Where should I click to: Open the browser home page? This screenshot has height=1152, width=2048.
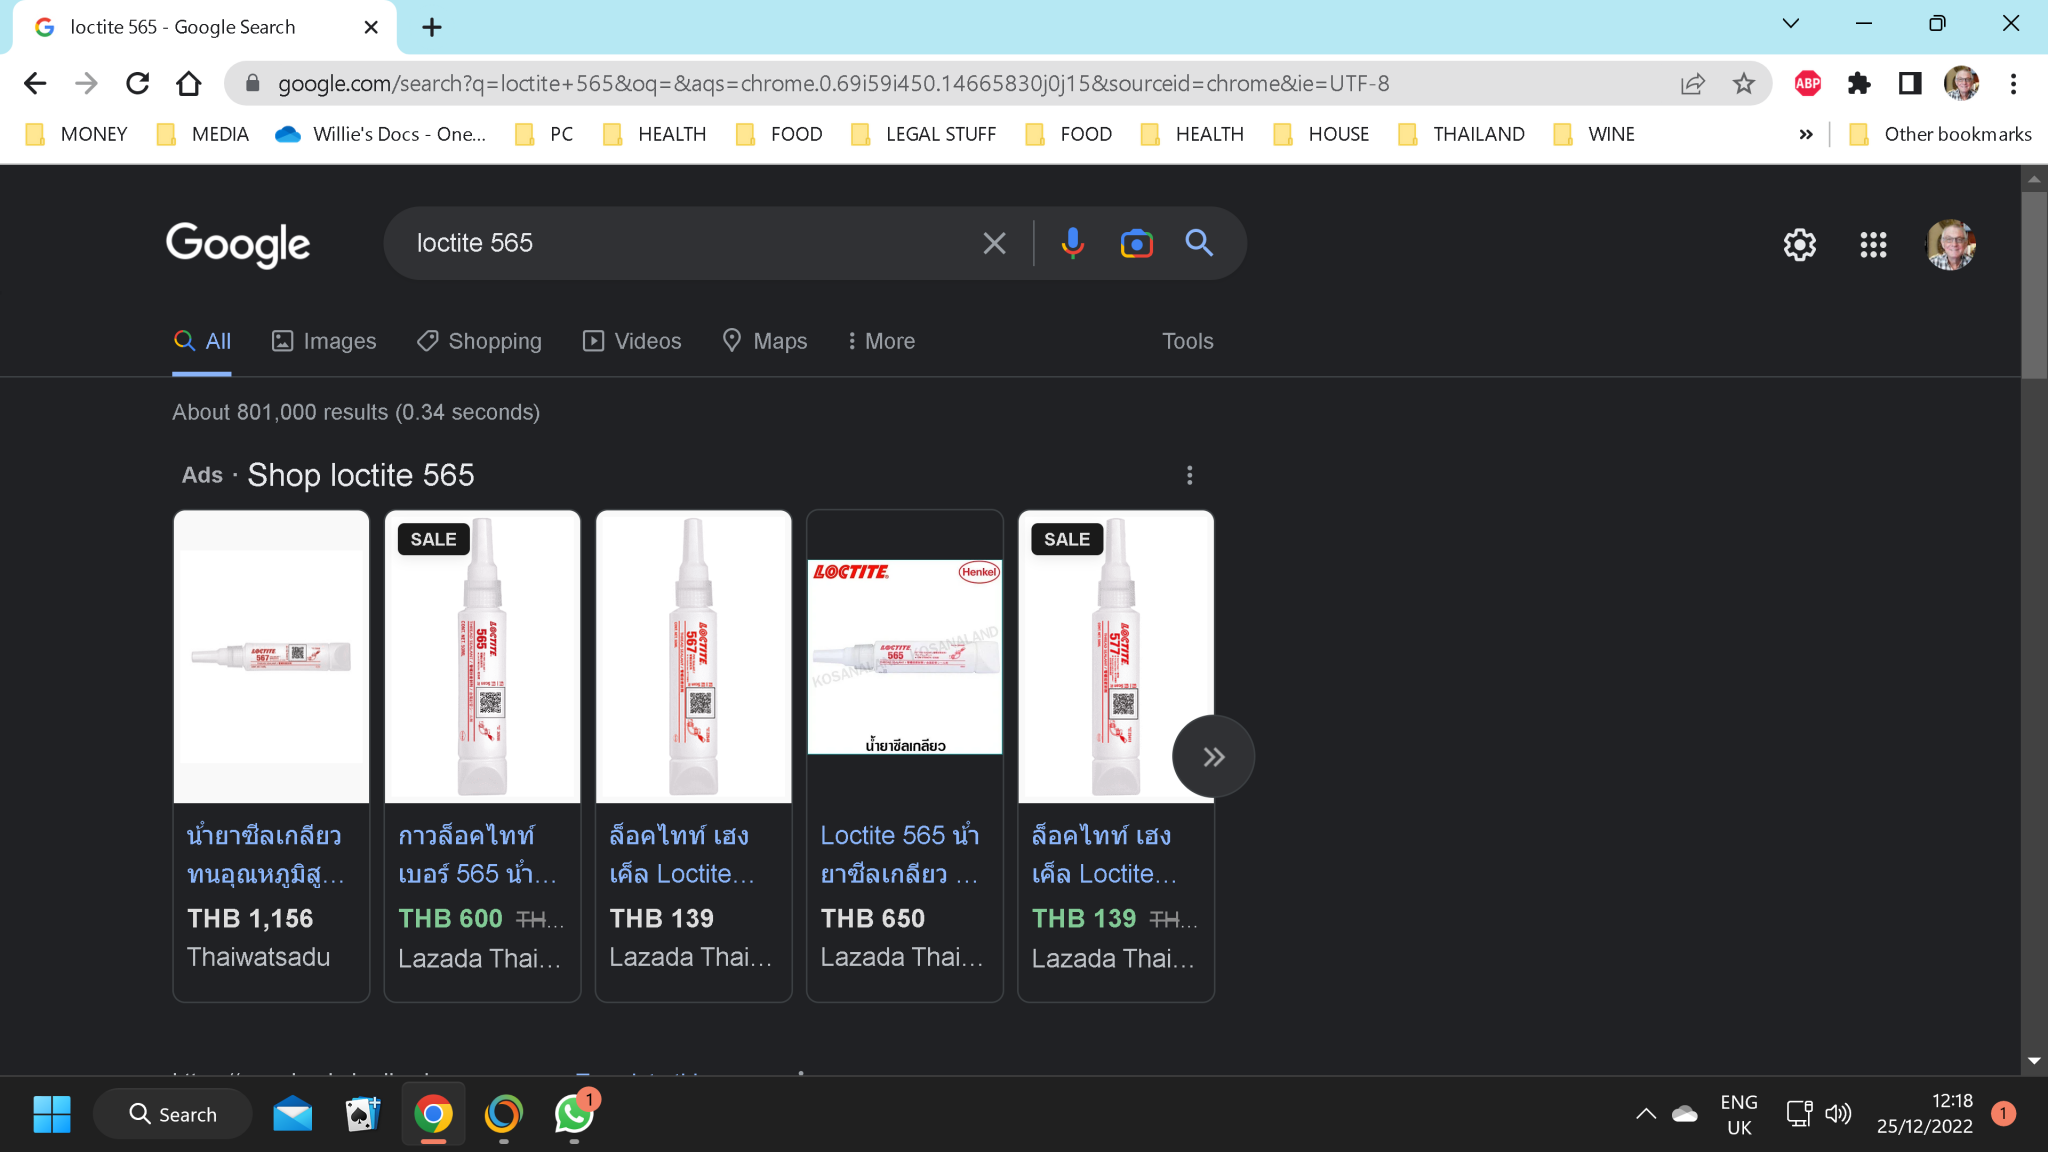[189, 84]
